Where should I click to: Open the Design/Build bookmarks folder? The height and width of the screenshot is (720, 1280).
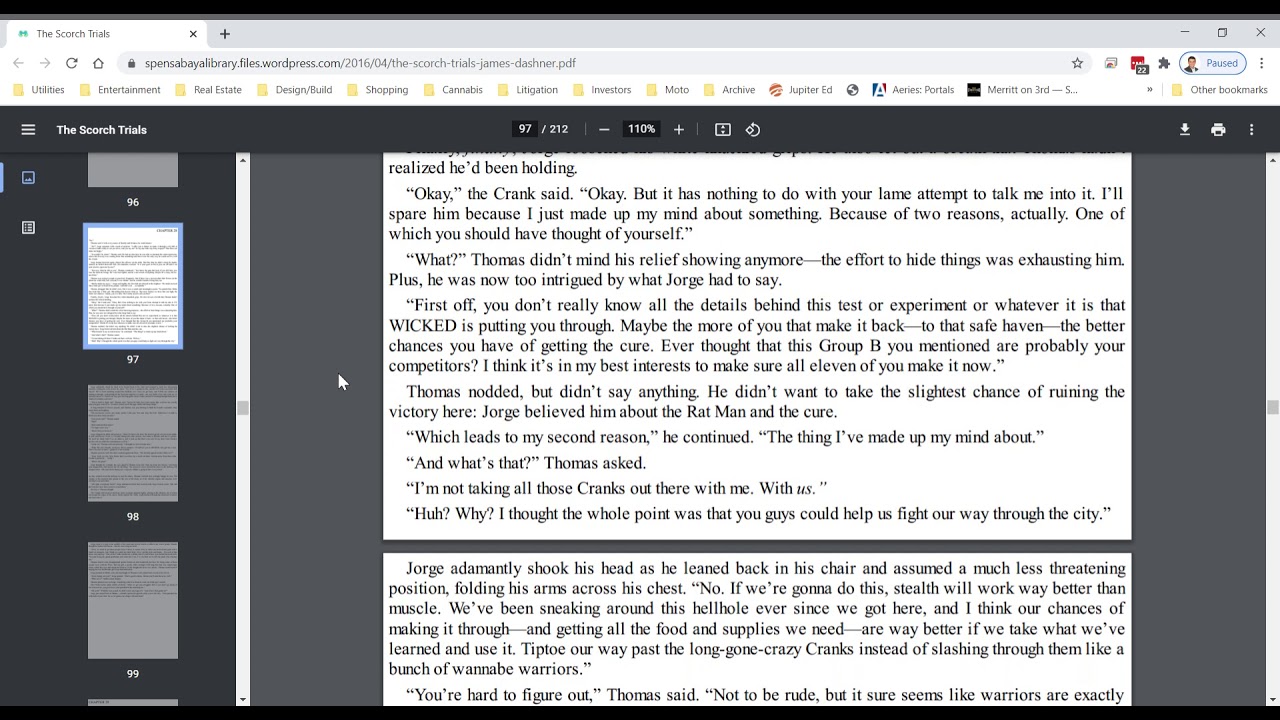click(295, 90)
